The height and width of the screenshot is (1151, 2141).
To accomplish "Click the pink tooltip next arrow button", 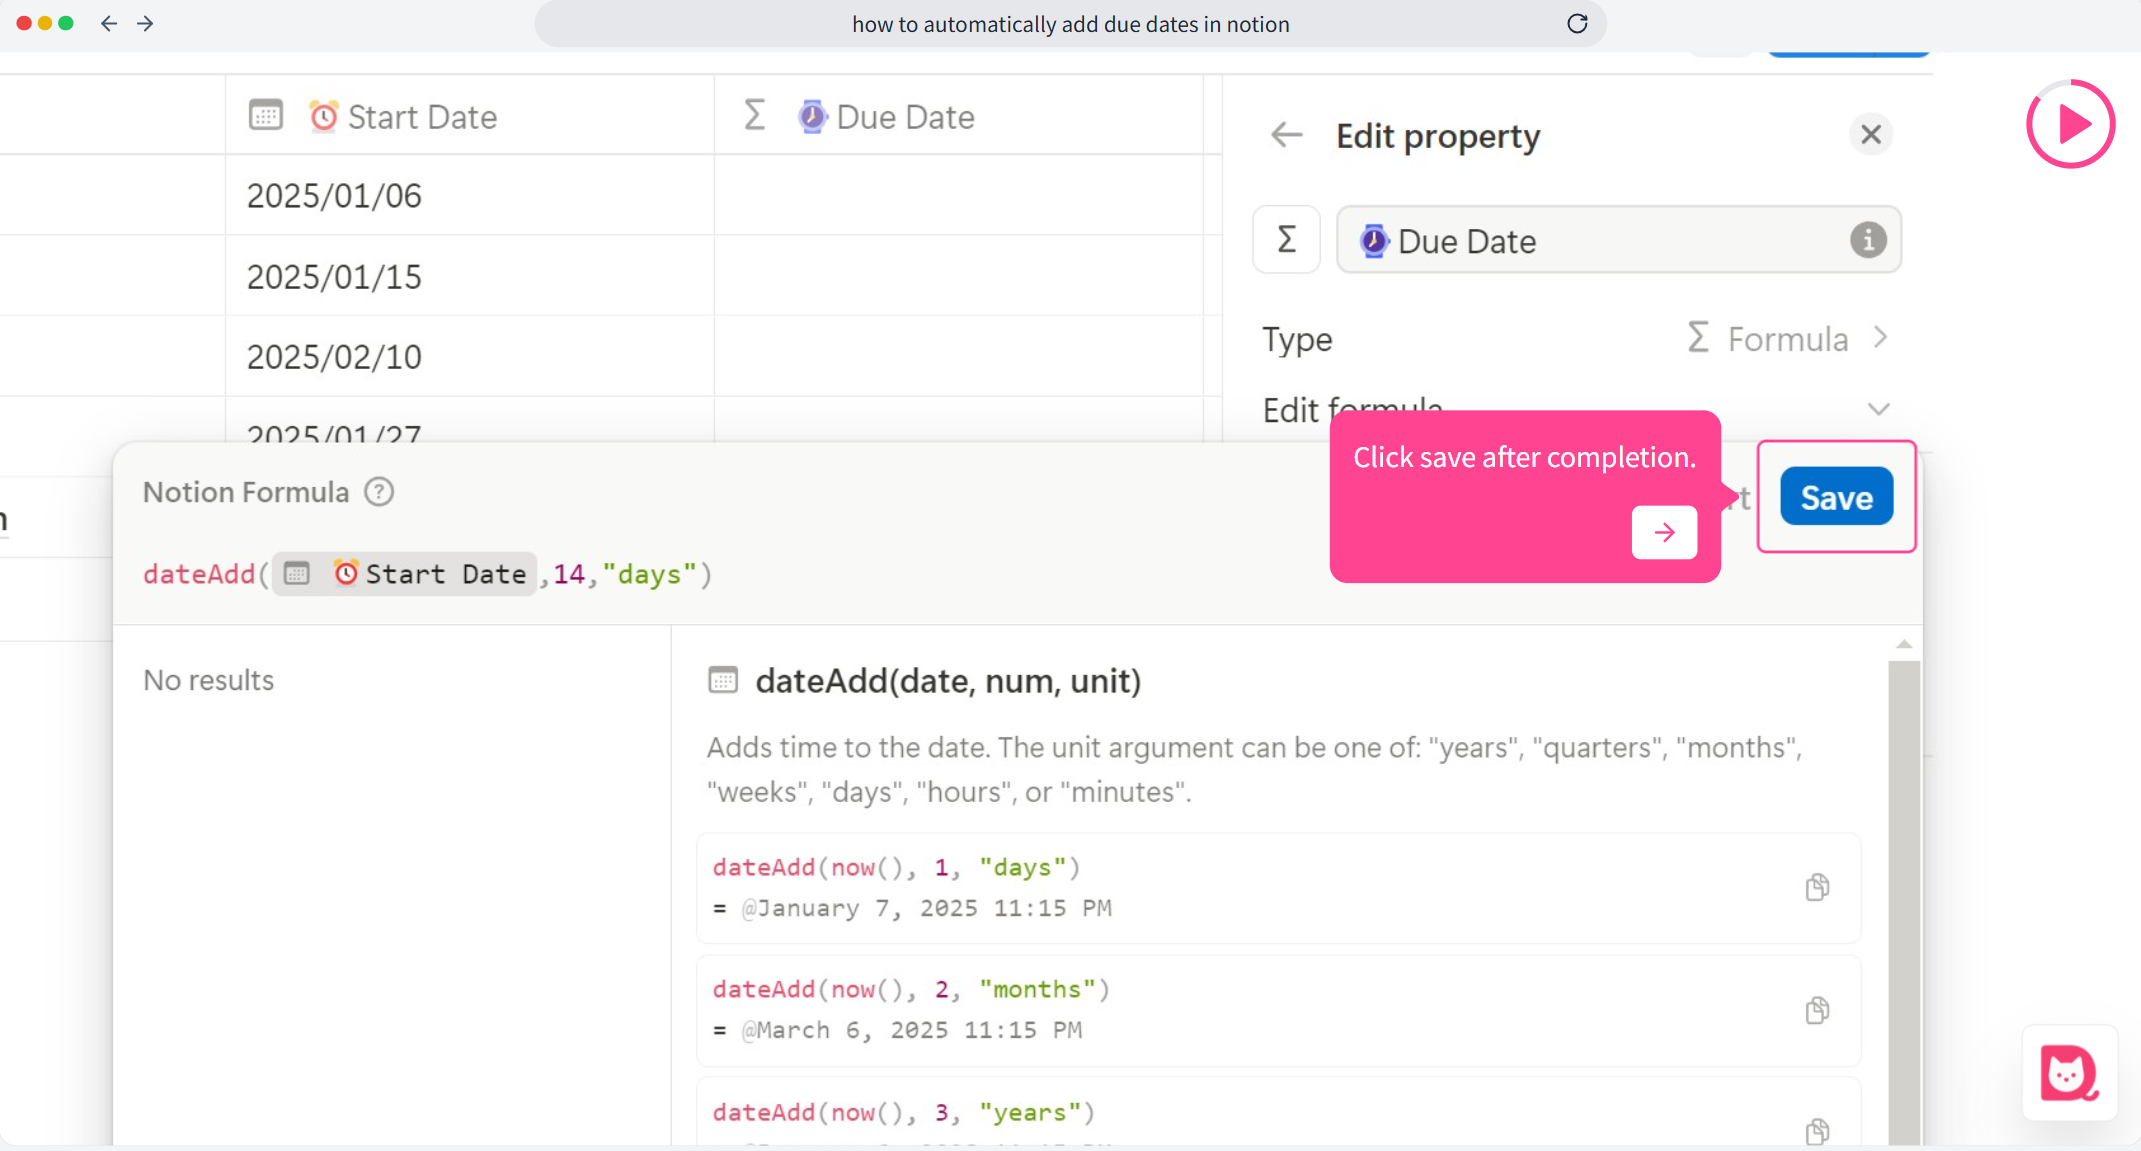I will click(x=1664, y=532).
